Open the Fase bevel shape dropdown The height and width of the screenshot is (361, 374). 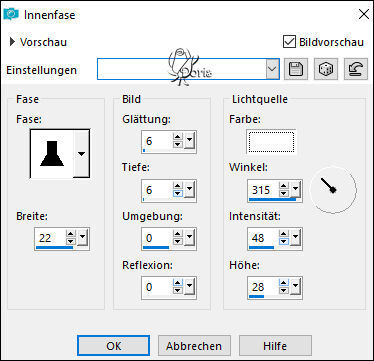[x=81, y=153]
